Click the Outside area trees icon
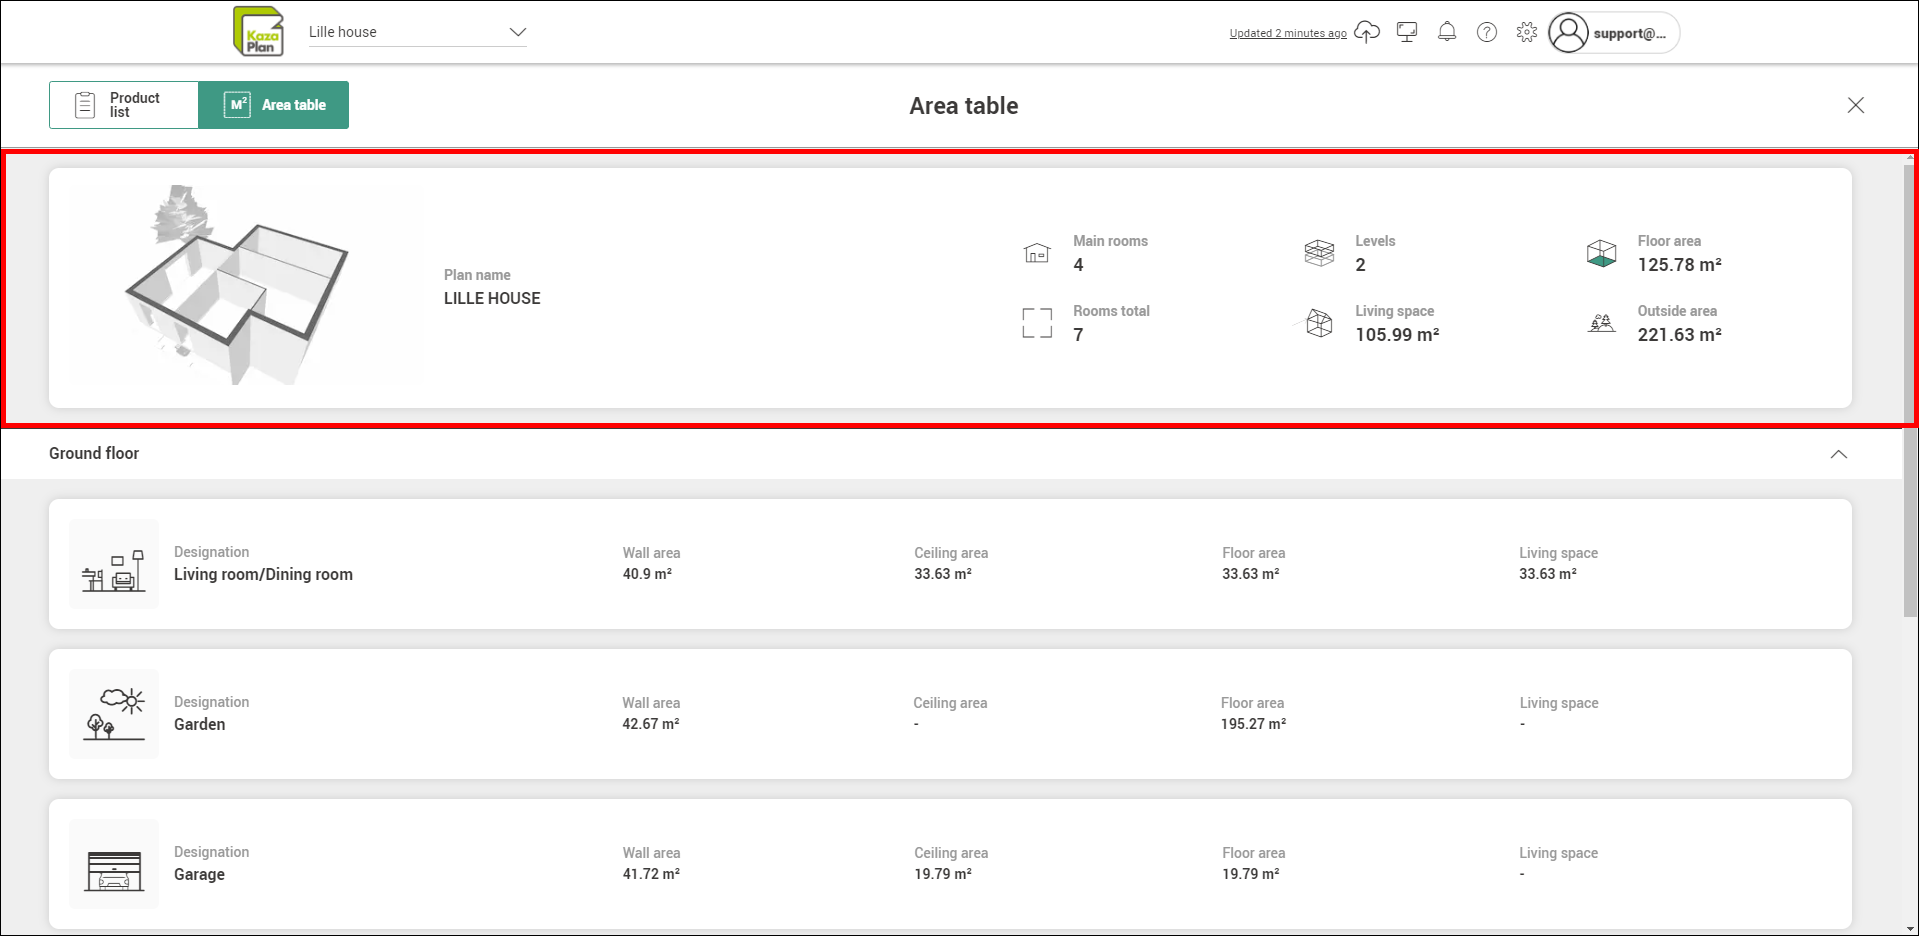1919x936 pixels. (x=1601, y=323)
